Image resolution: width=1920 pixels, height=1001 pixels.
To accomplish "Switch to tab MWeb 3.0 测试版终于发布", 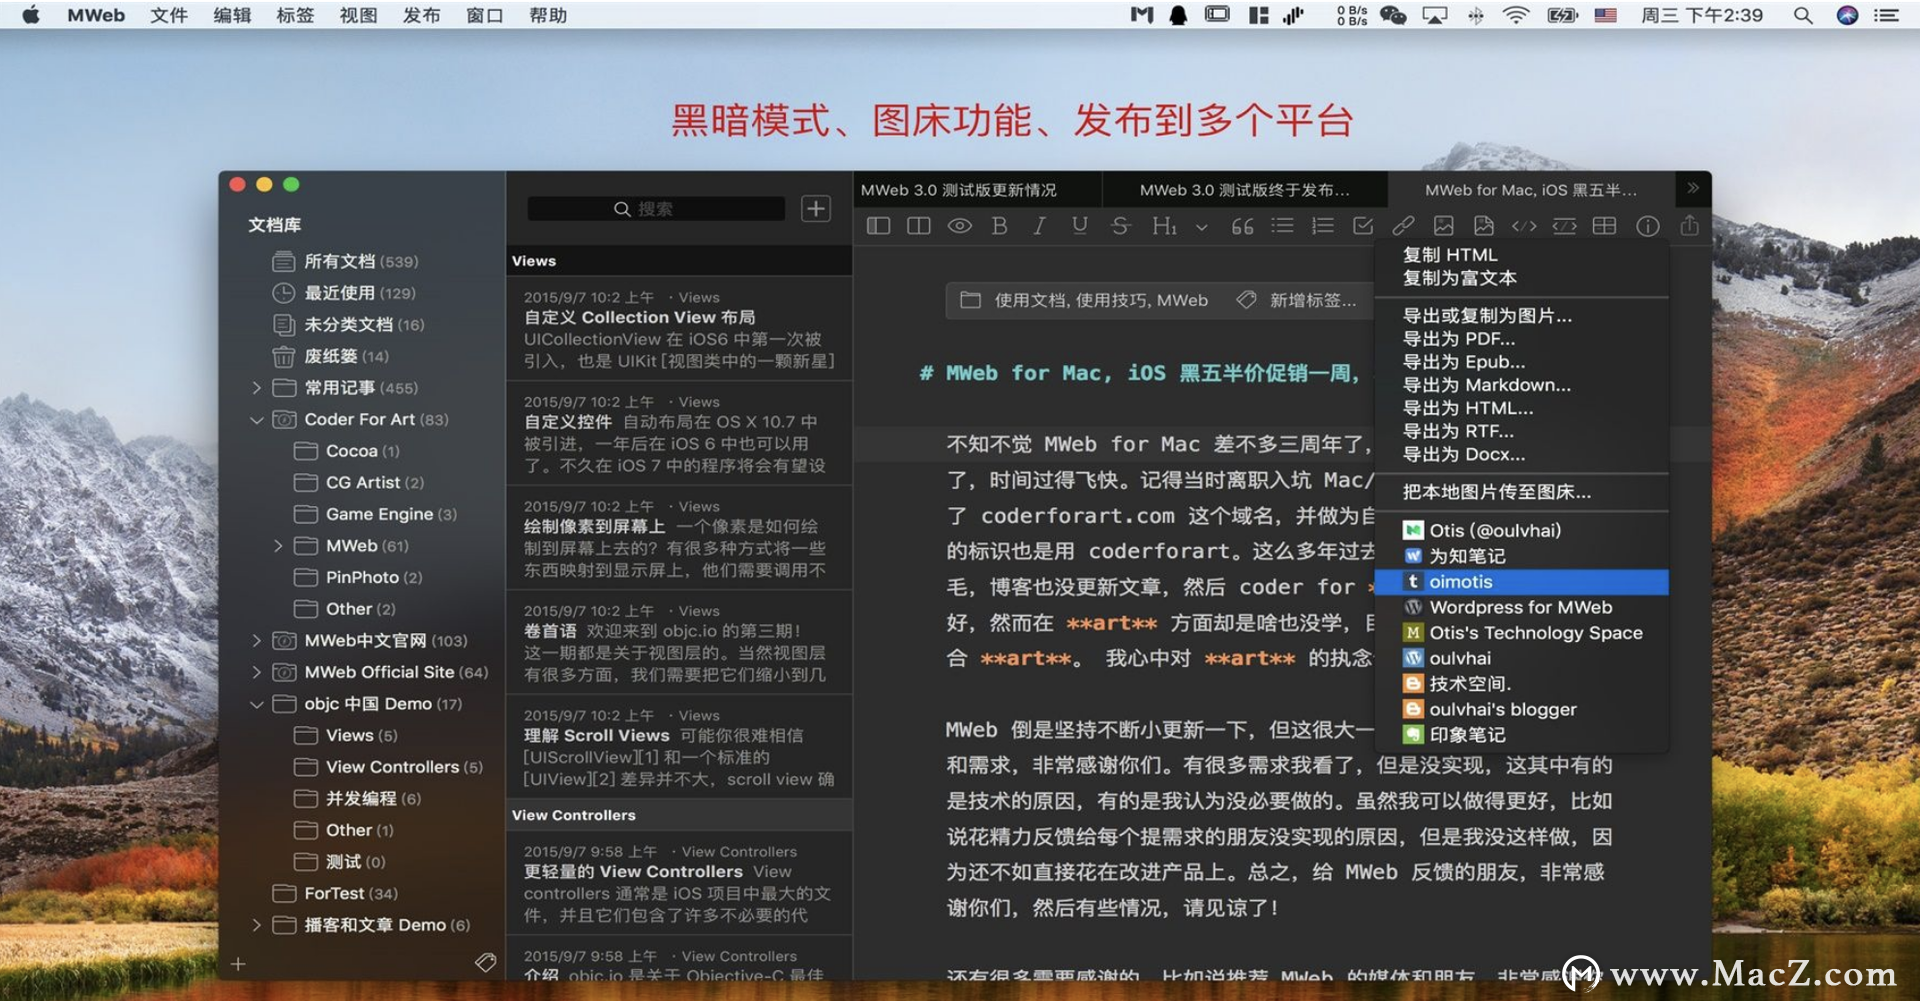I will (1245, 190).
